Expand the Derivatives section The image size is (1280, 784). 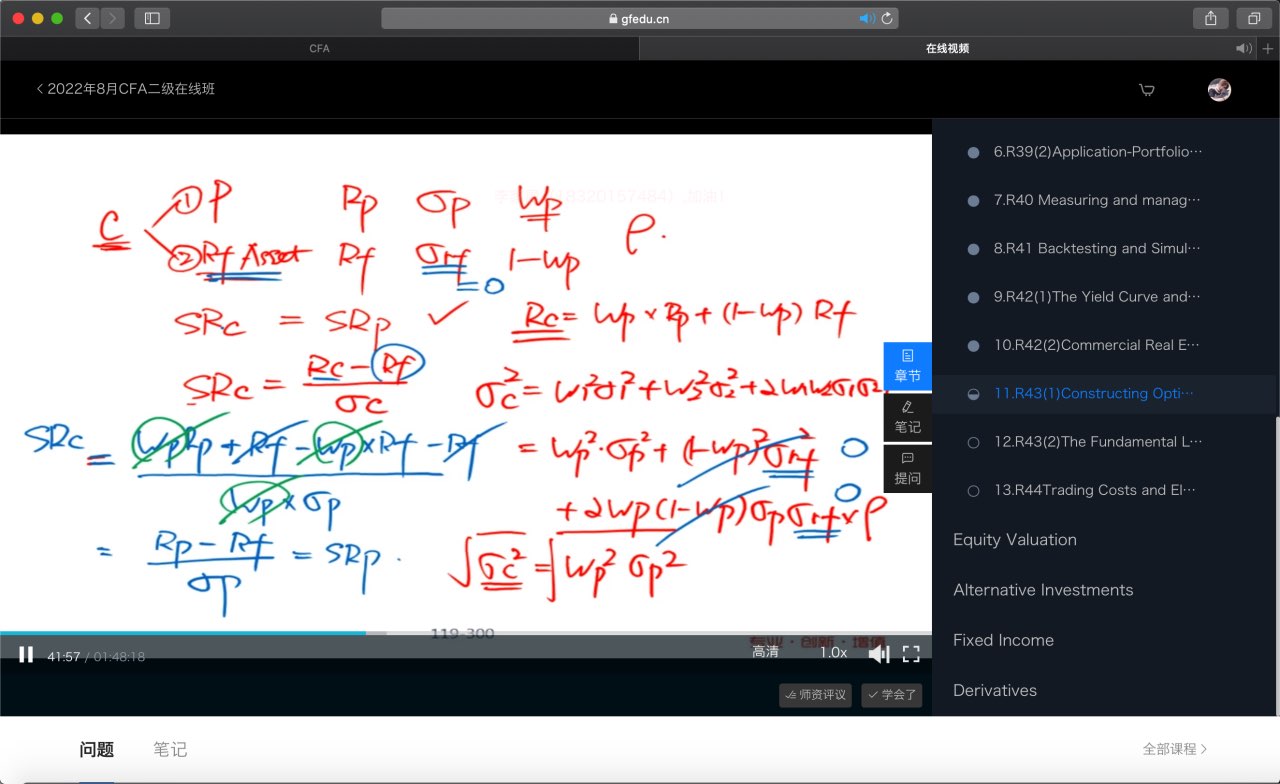click(x=995, y=690)
